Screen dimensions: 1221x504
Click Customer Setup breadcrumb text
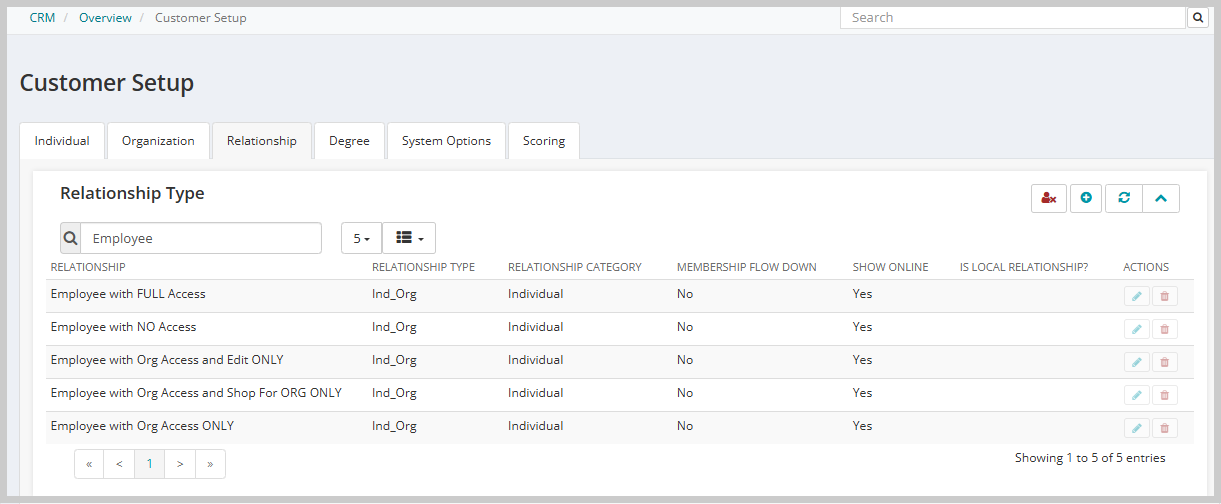click(x=200, y=18)
